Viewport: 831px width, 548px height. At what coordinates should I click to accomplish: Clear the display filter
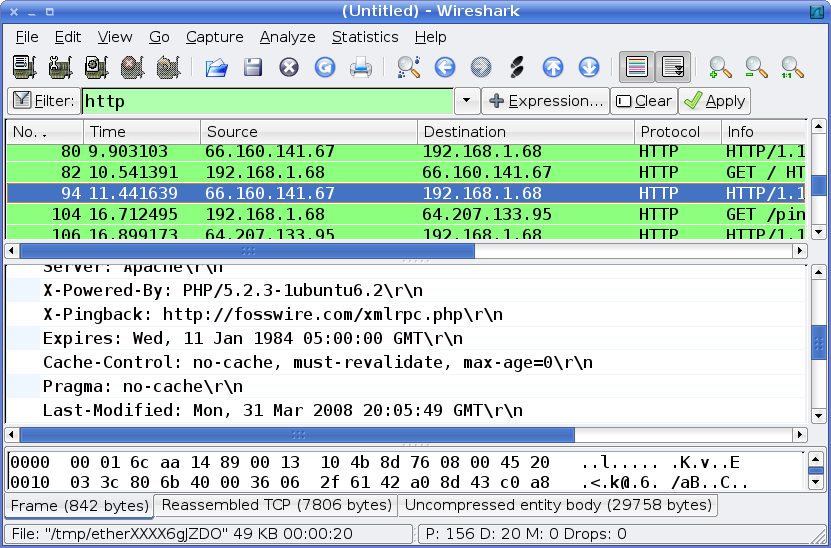(x=644, y=101)
